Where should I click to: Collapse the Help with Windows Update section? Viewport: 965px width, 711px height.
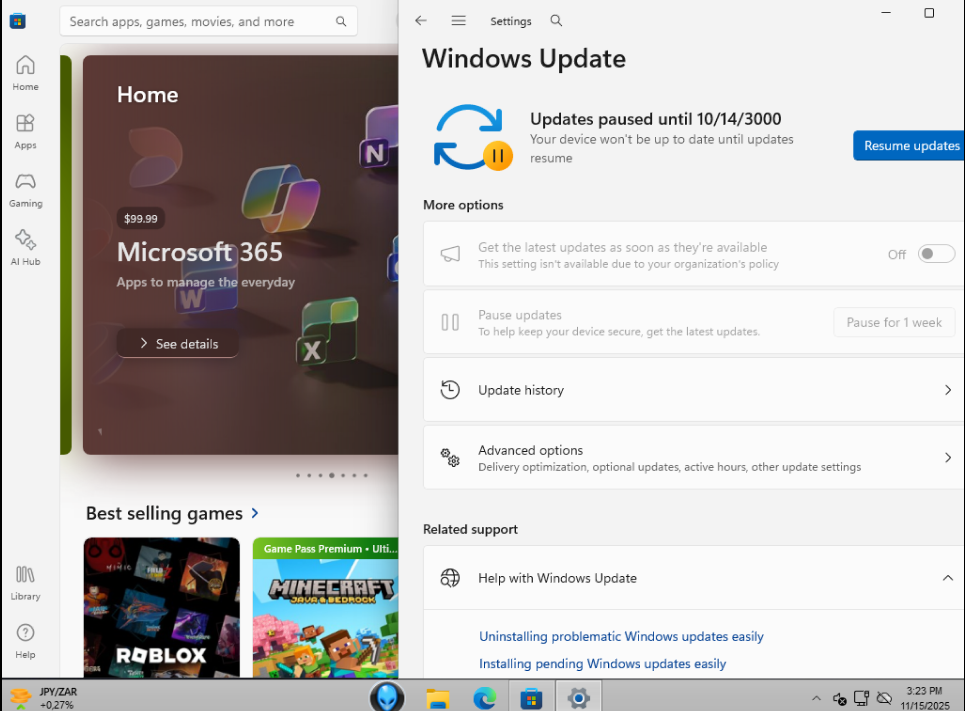(947, 578)
